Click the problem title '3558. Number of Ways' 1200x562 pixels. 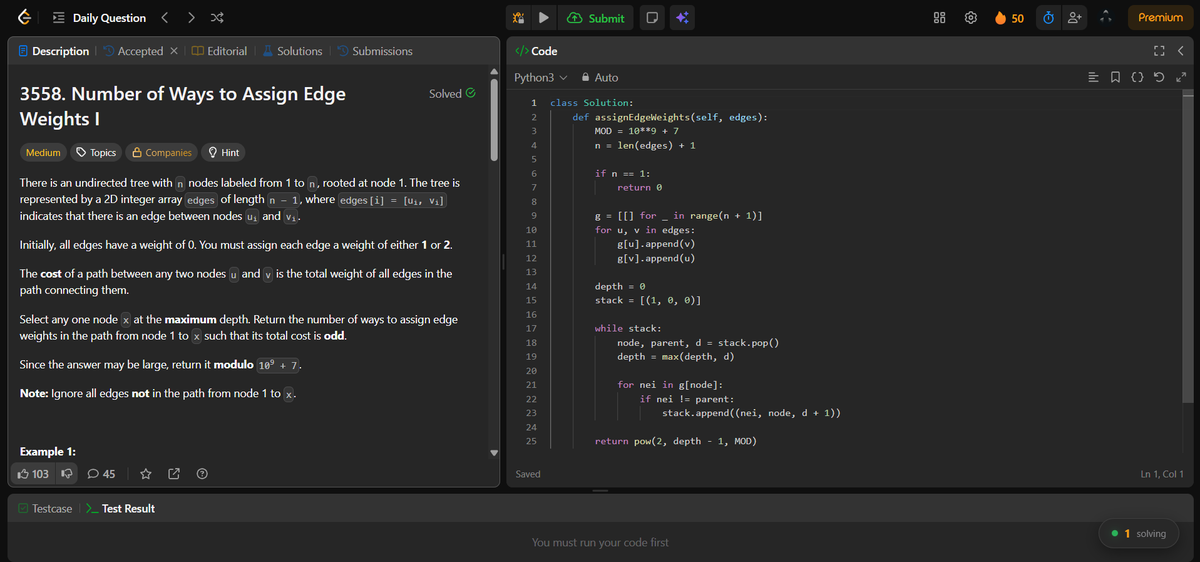tap(183, 105)
